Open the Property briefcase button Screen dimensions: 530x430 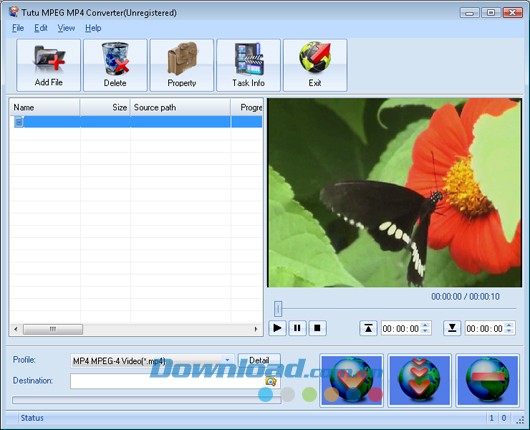(x=182, y=65)
